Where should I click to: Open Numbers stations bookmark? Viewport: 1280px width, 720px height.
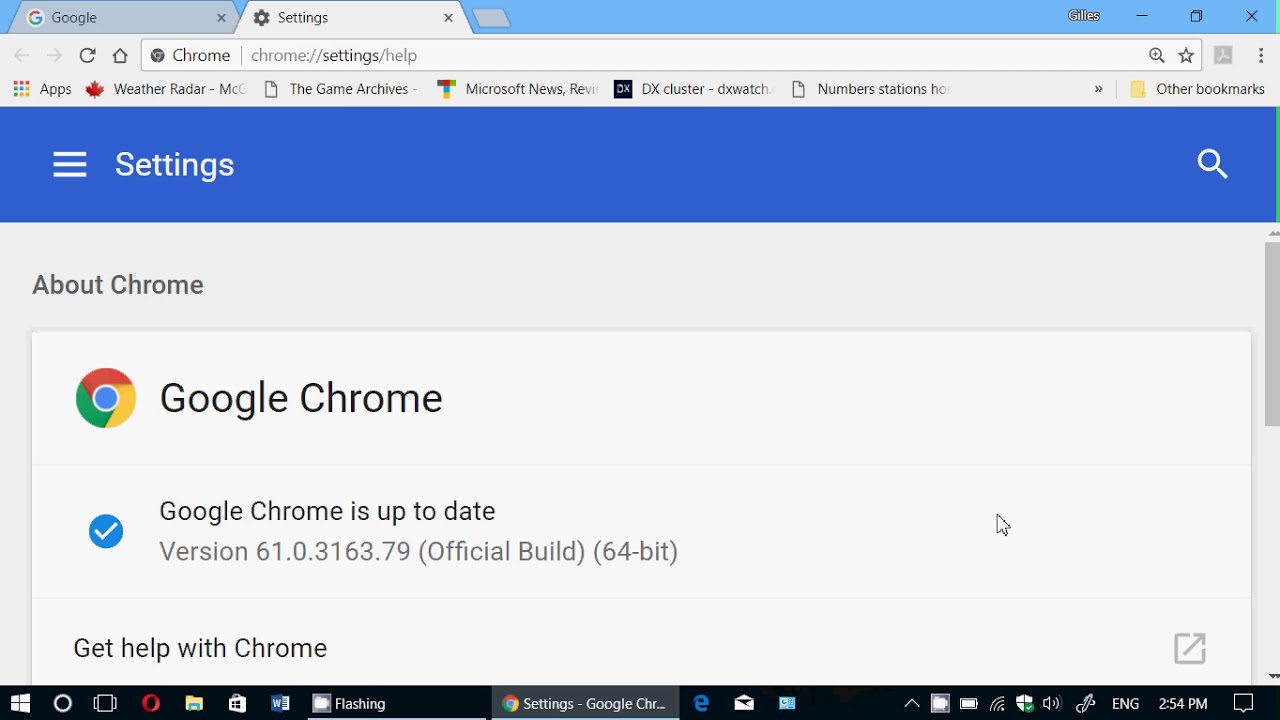pyautogui.click(x=869, y=89)
